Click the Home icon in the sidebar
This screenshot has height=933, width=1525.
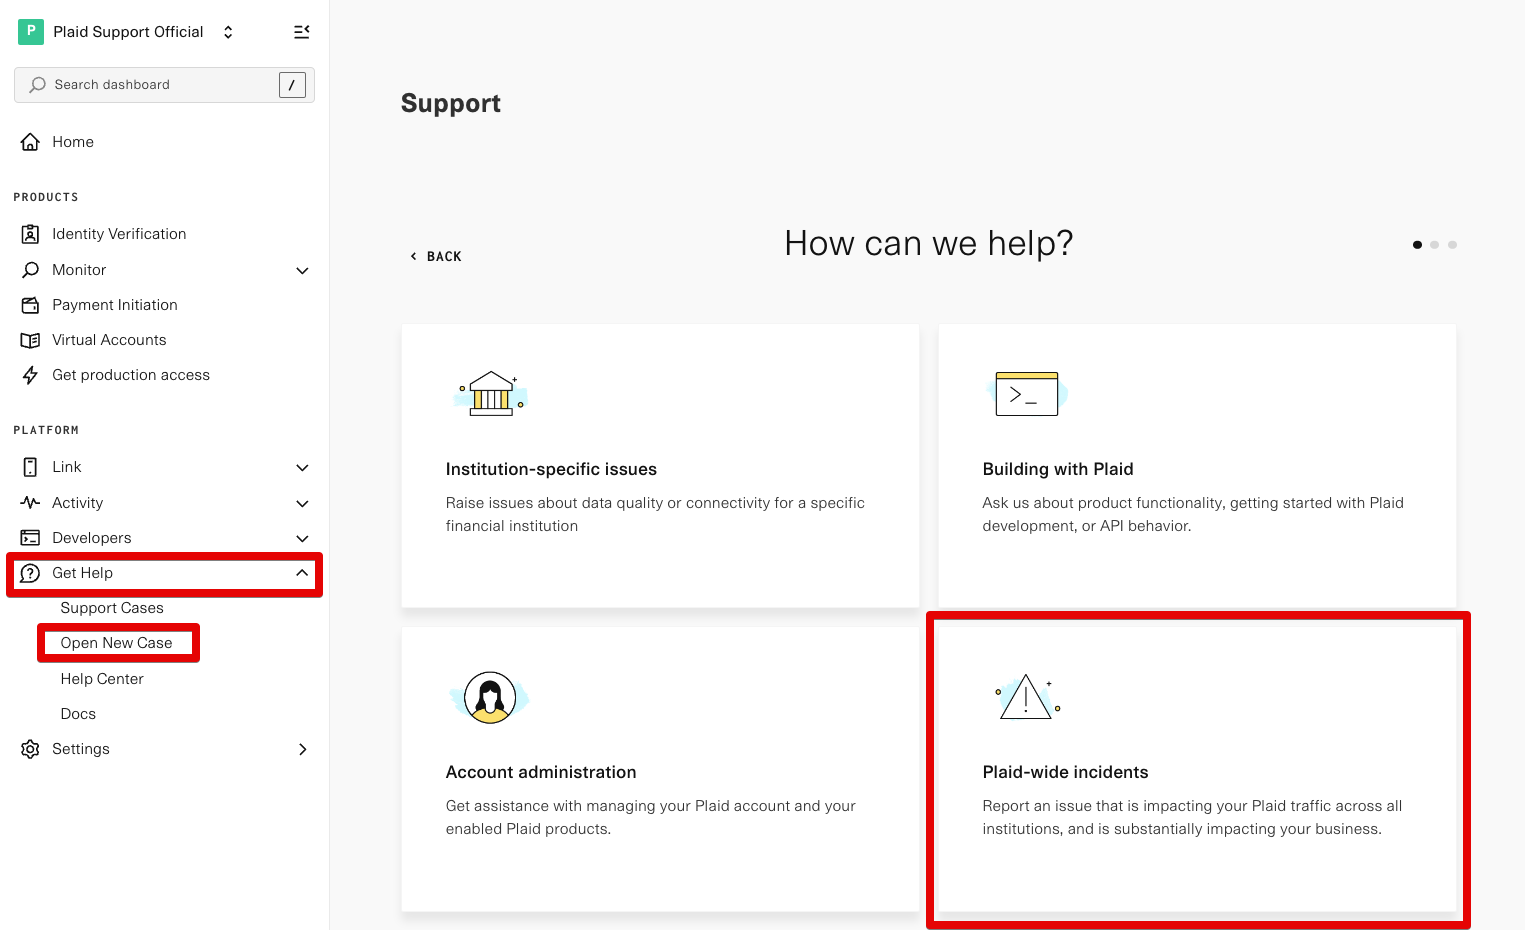point(30,141)
